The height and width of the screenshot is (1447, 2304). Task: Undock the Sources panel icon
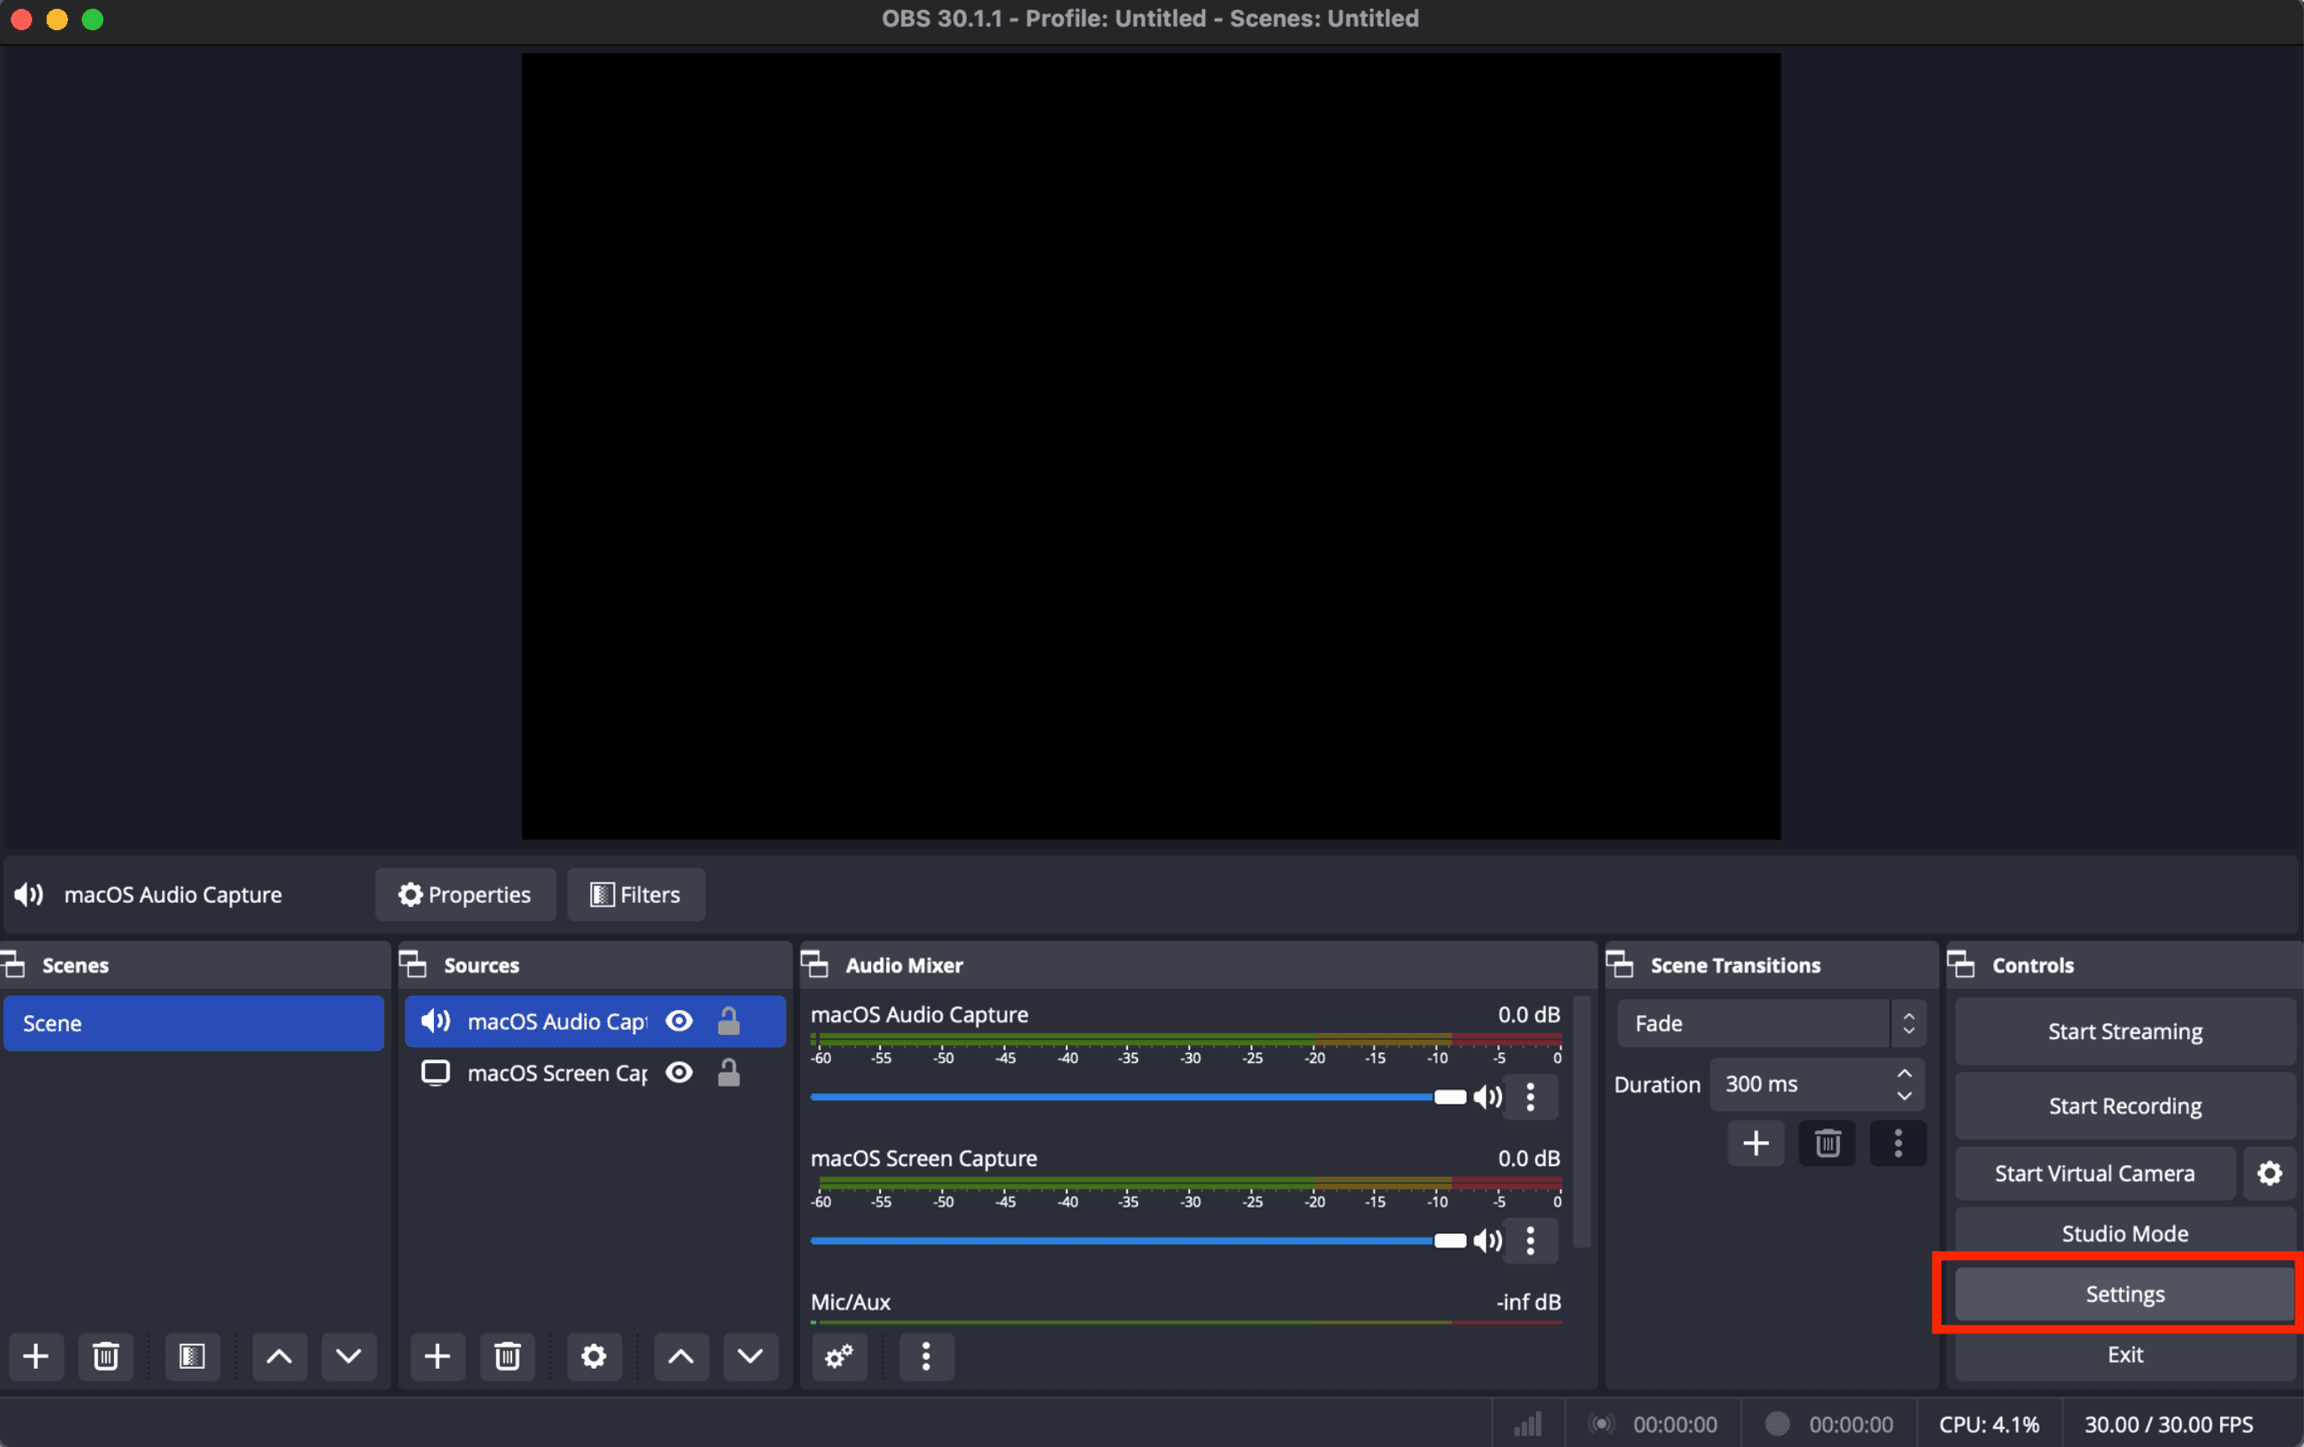(414, 965)
